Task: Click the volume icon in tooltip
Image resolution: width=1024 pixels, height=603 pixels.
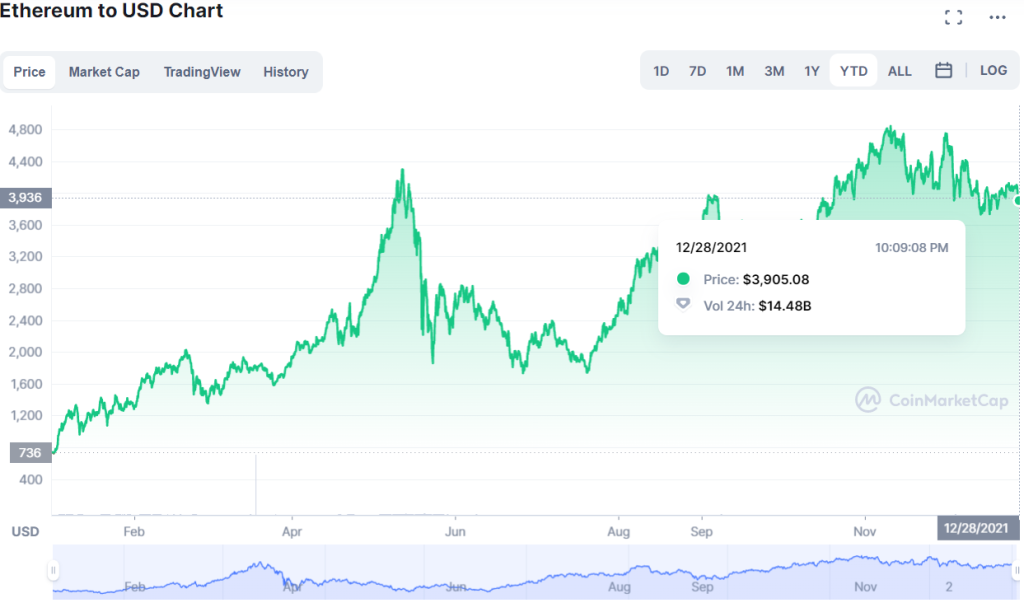Action: click(683, 304)
